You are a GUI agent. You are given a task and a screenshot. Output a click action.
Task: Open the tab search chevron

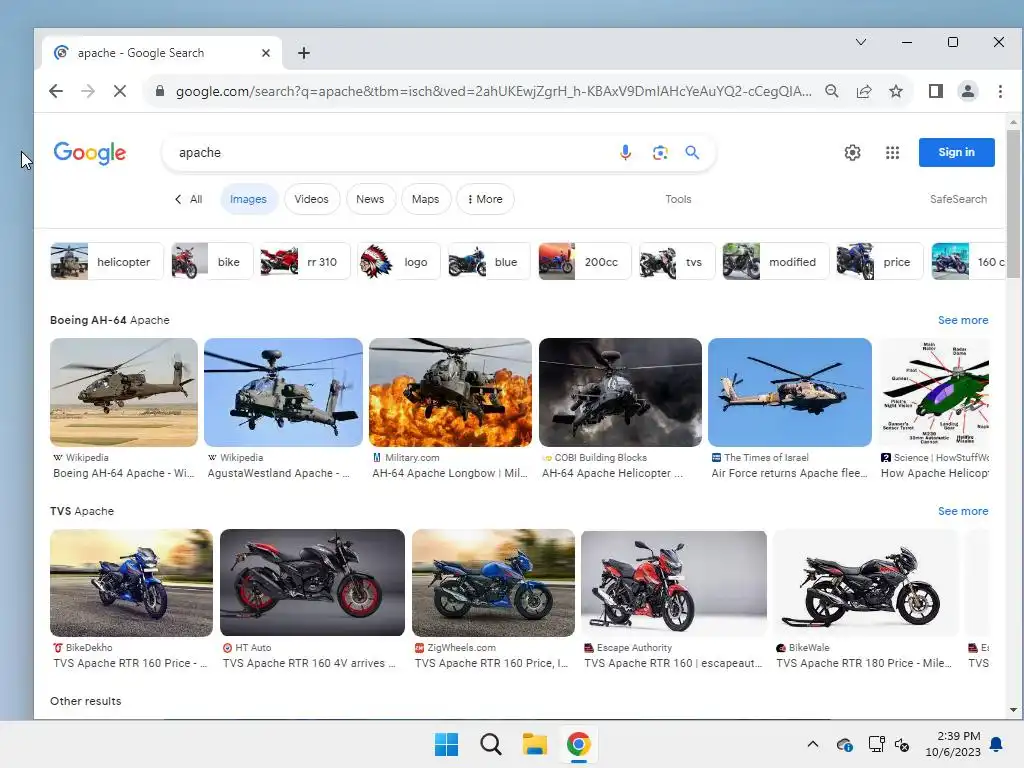click(861, 42)
